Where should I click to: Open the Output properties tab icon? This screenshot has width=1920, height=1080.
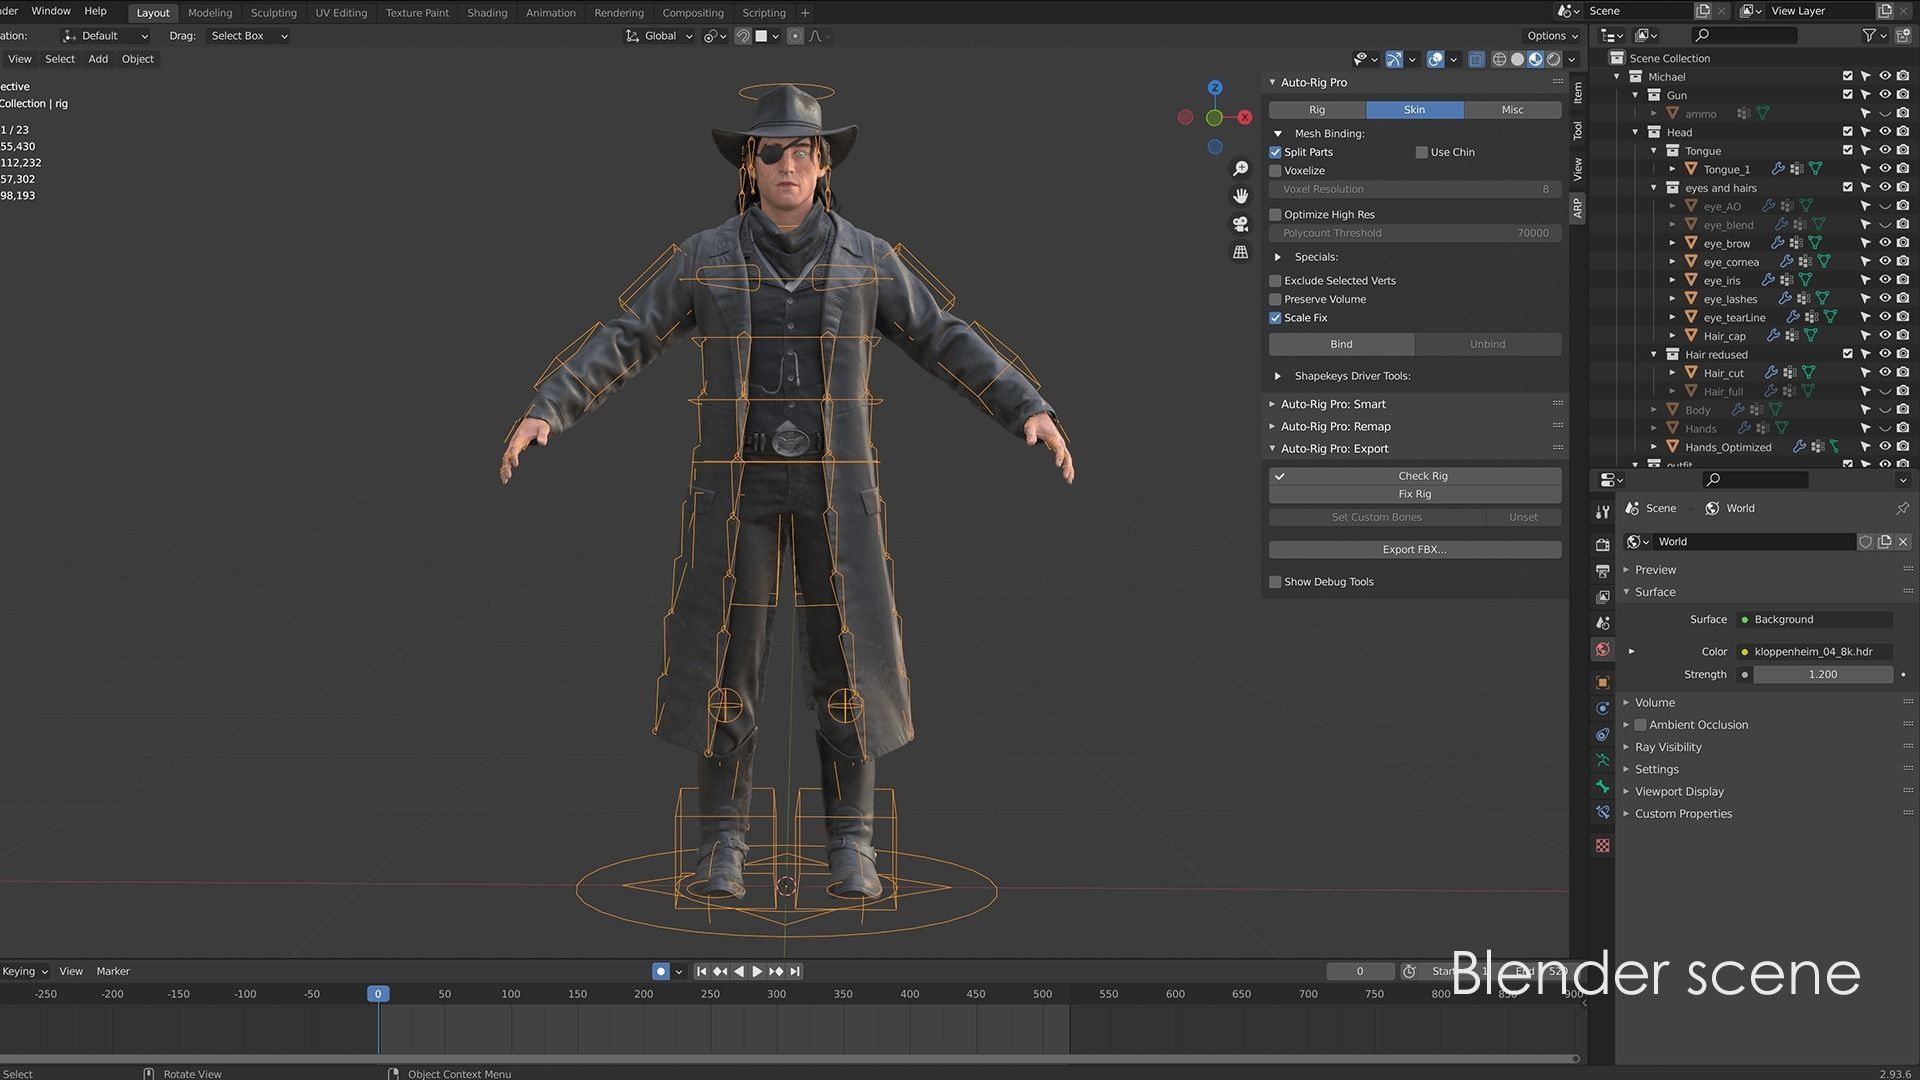(x=1603, y=571)
